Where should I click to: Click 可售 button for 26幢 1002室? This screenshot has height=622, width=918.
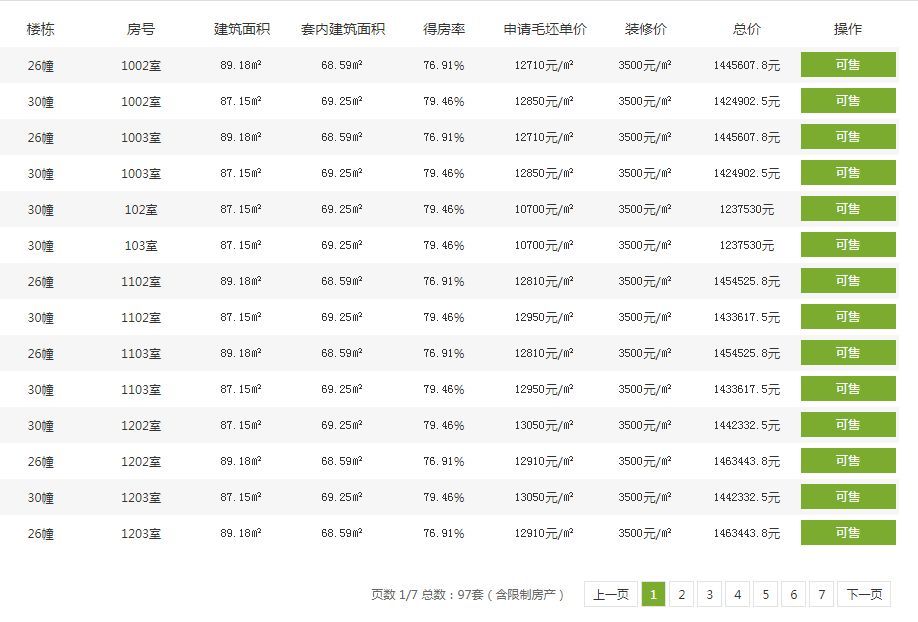[848, 64]
